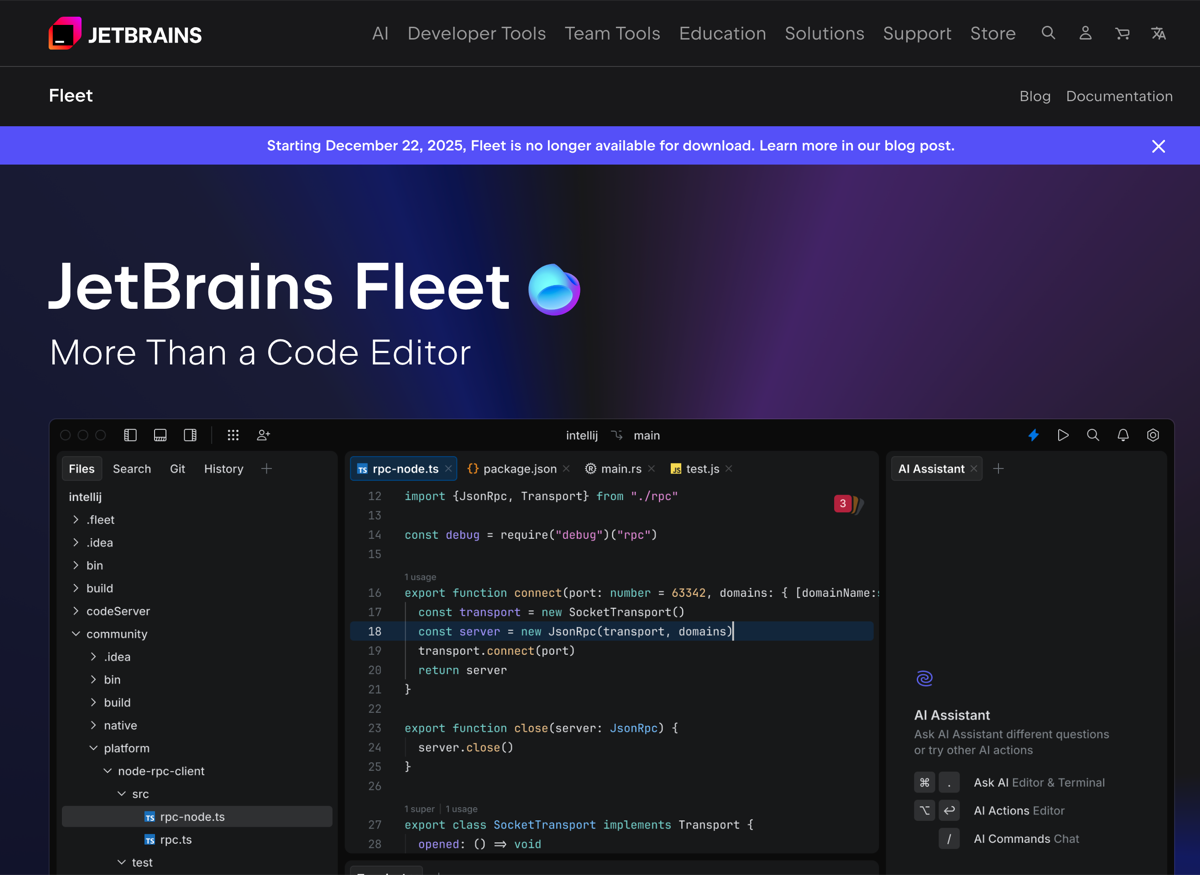Open the Search magnifier icon in the toolbar
The image size is (1200, 875).
pos(1093,435)
